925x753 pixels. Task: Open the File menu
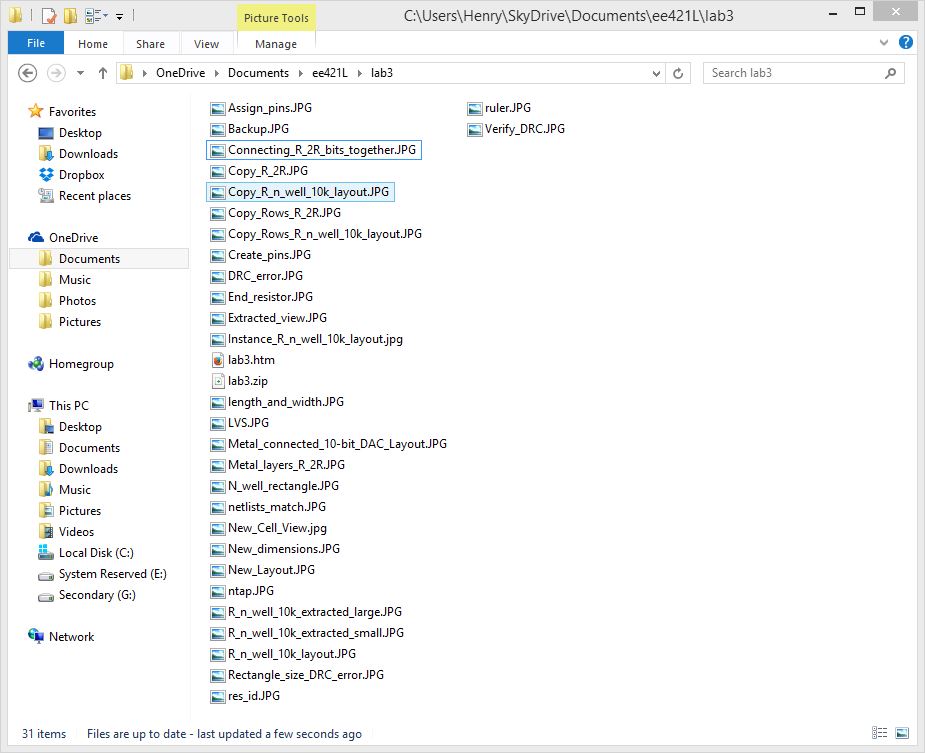pos(35,43)
